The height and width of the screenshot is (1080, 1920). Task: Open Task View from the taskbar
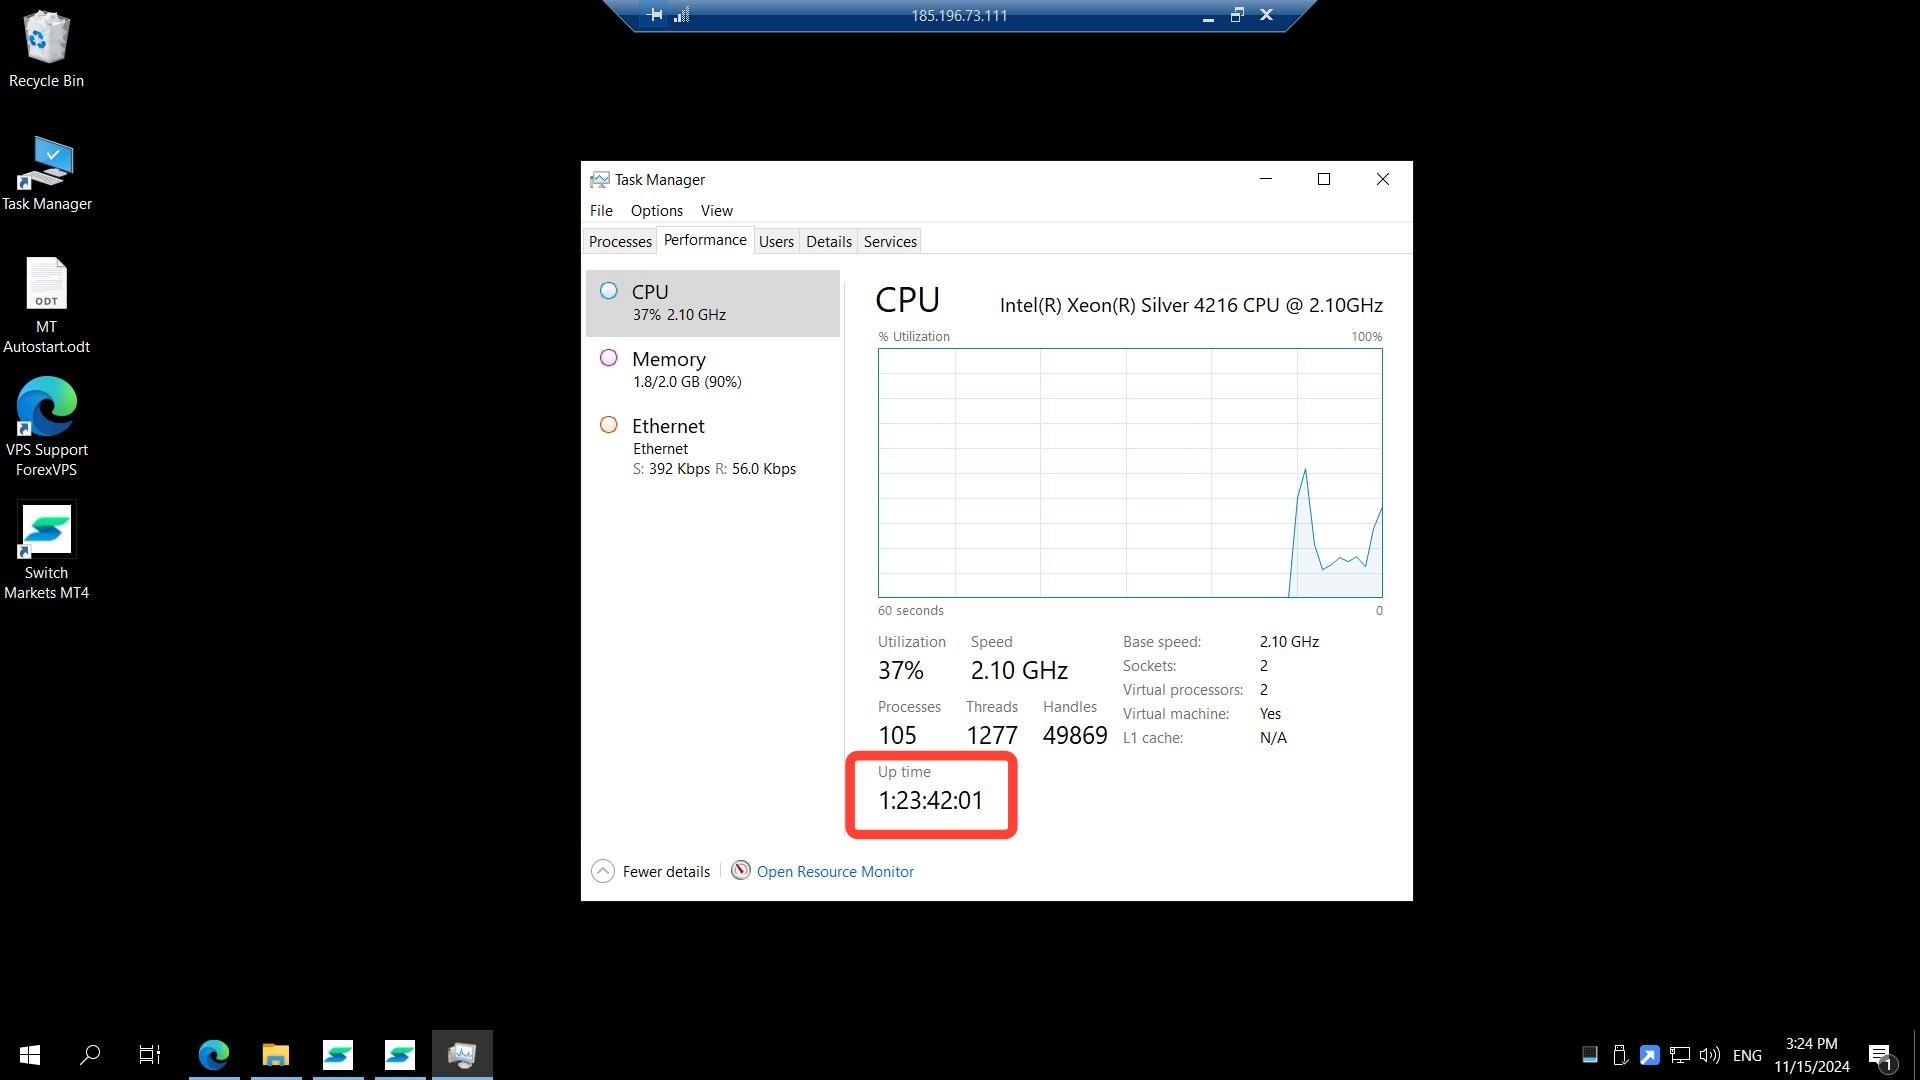(x=149, y=1054)
